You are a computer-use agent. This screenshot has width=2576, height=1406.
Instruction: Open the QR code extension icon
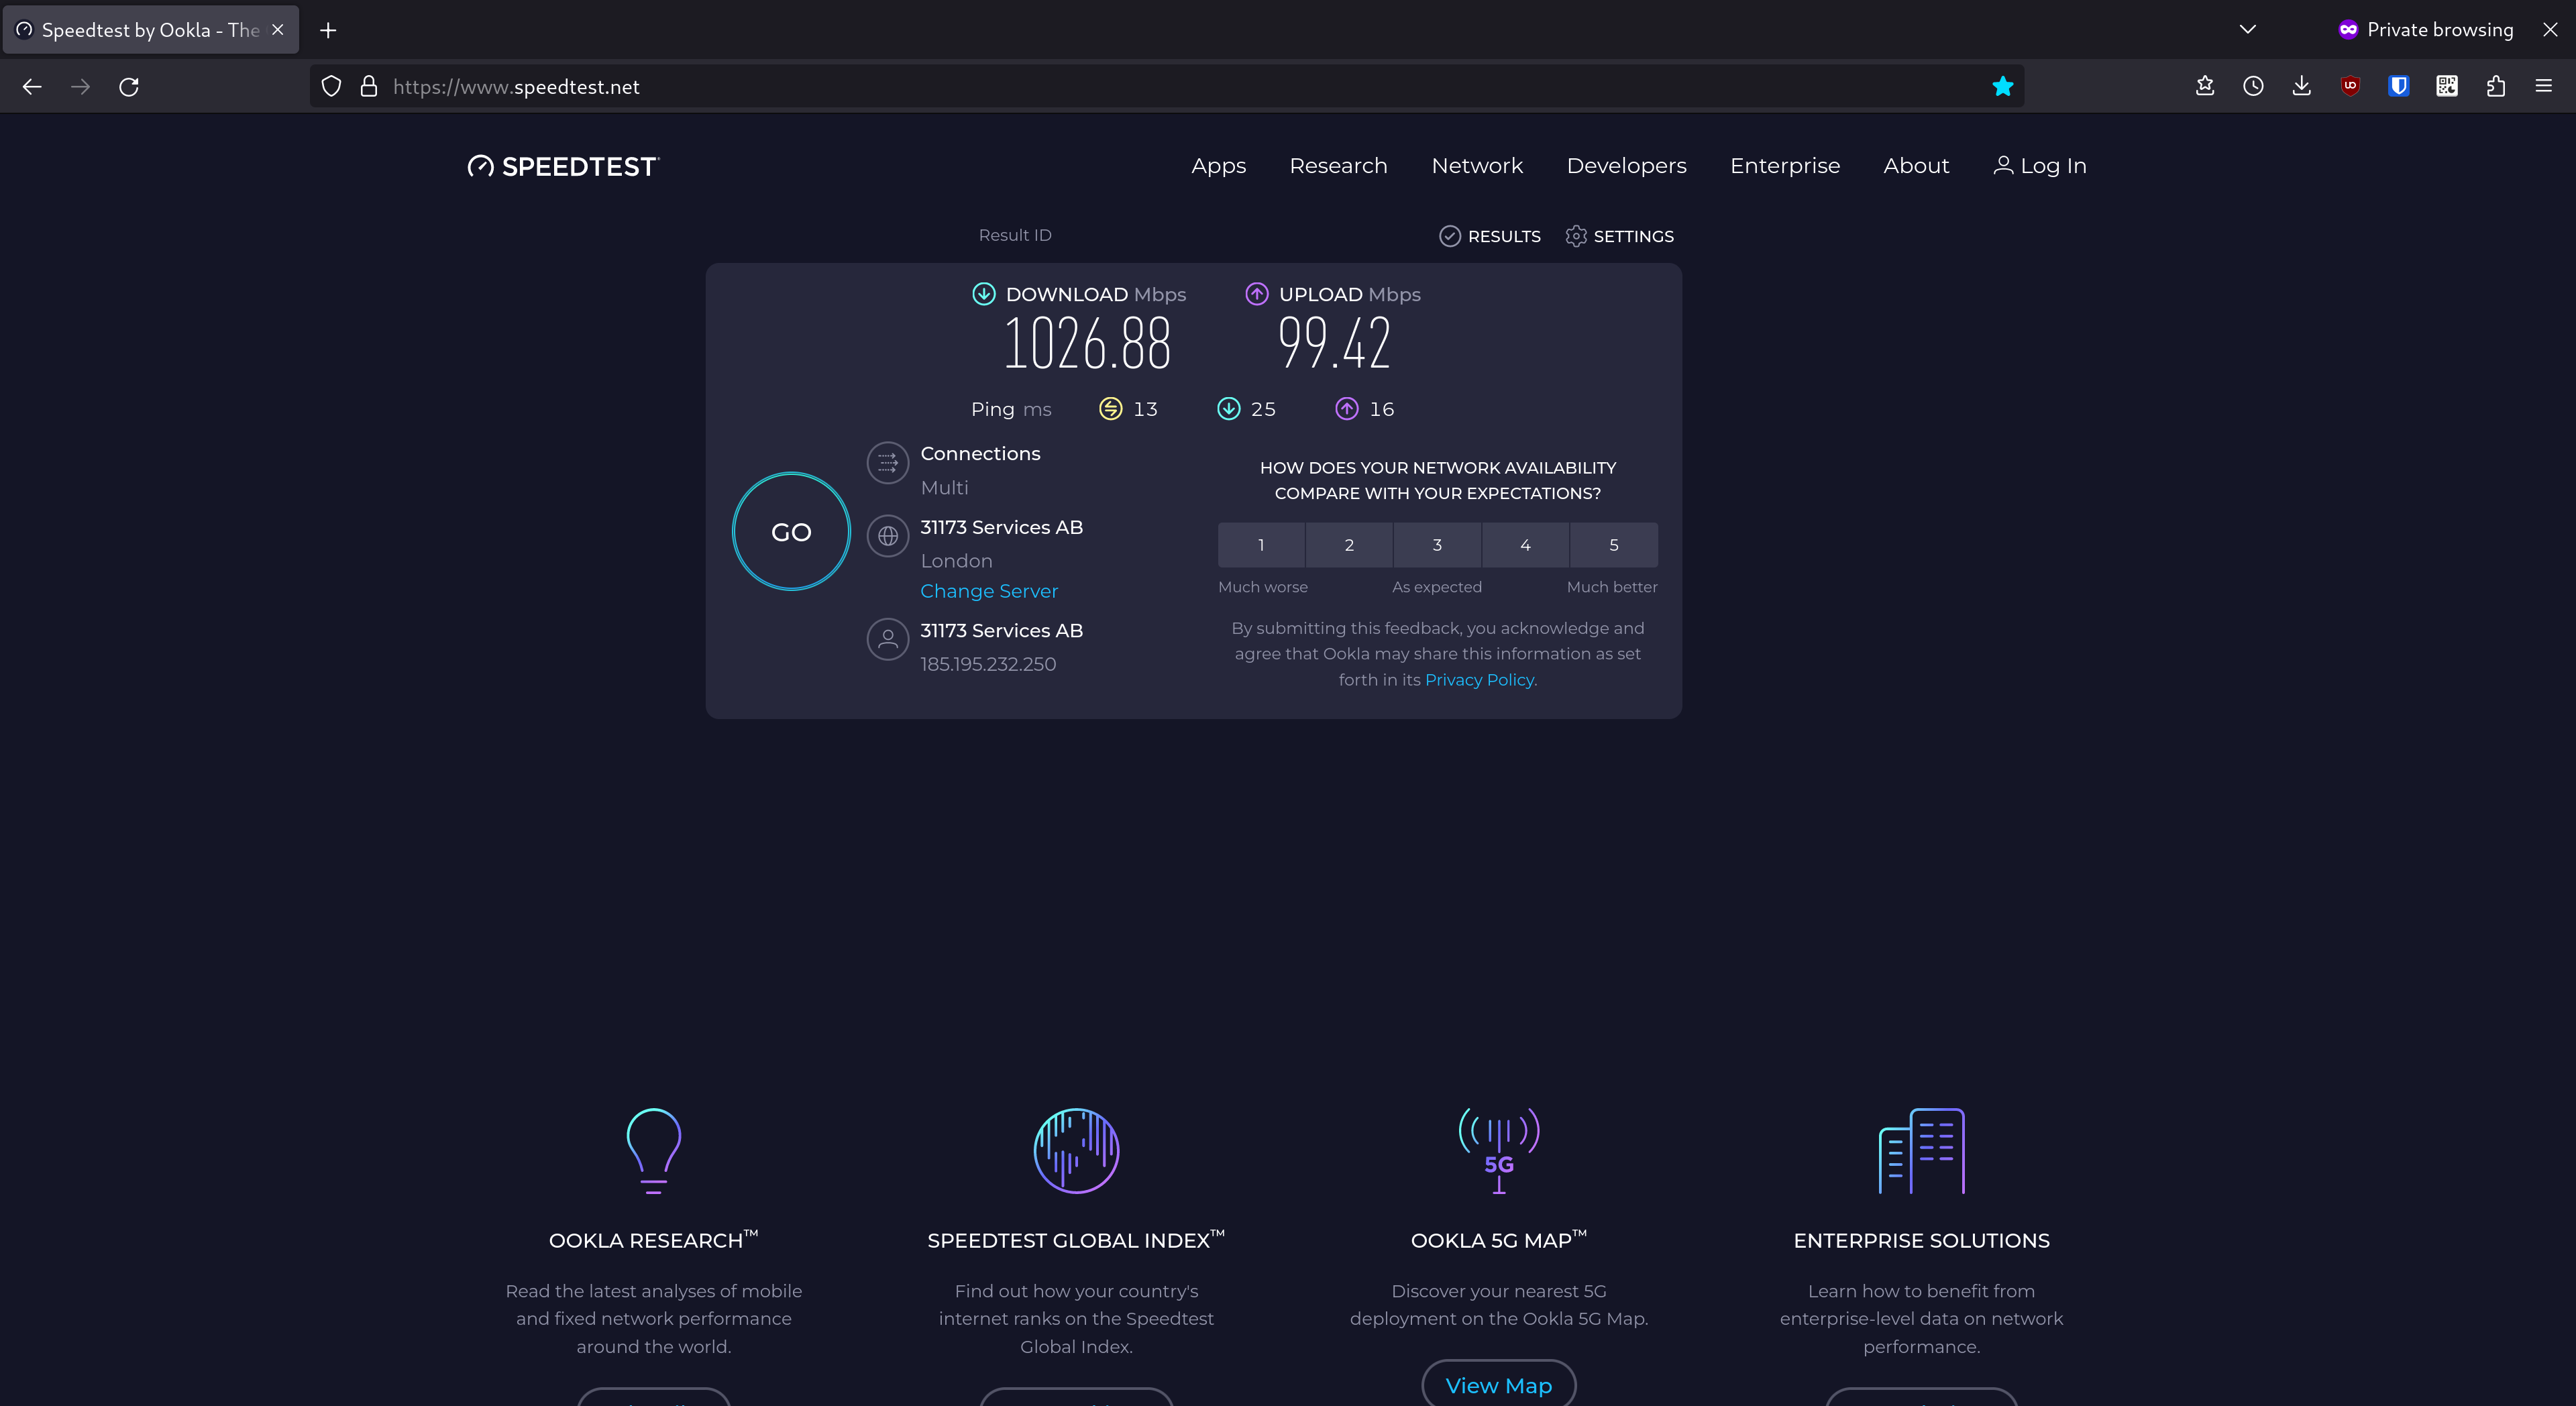click(x=2447, y=87)
